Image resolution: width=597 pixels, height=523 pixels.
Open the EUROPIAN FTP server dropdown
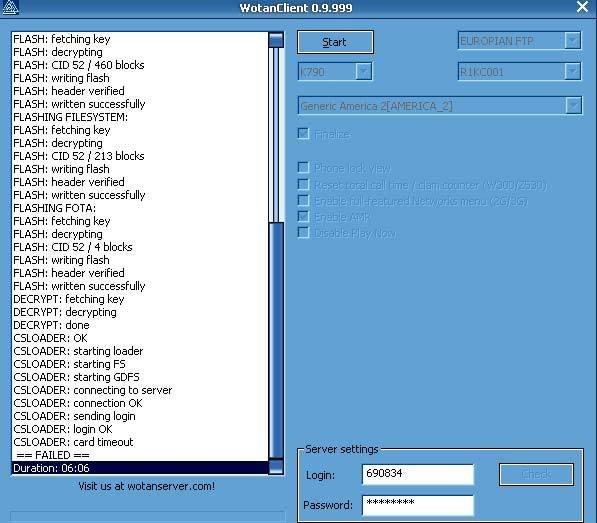pyautogui.click(x=573, y=41)
